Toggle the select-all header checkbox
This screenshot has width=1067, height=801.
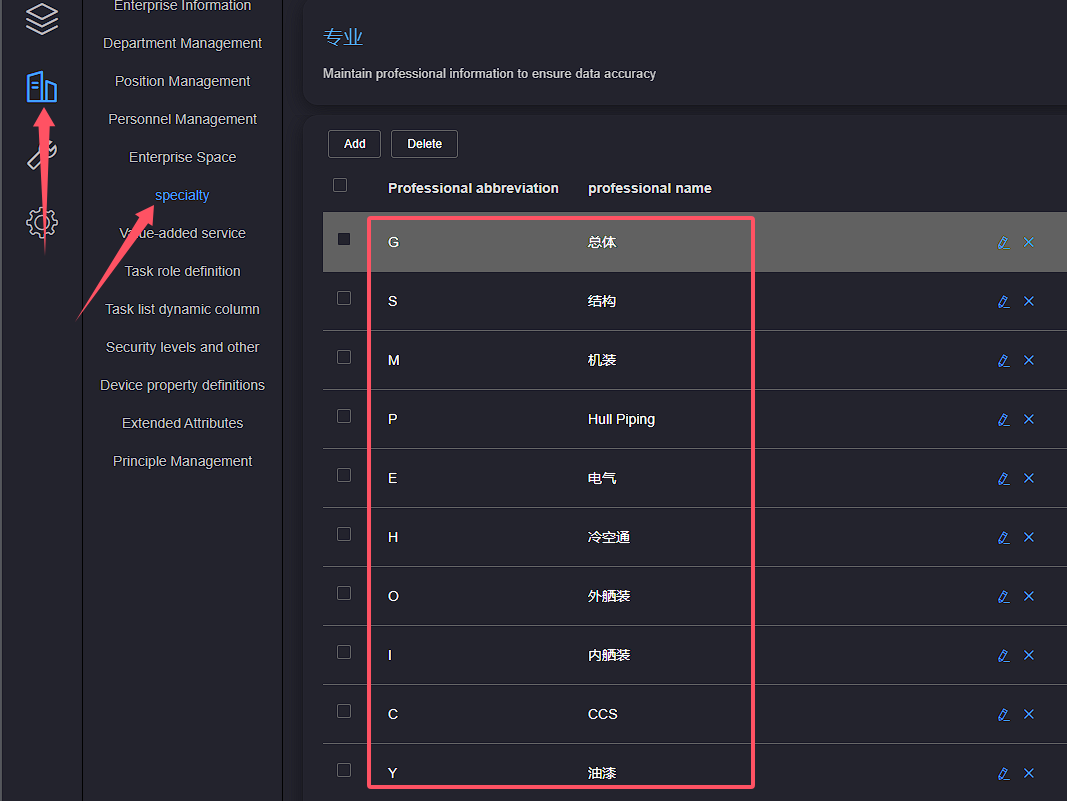pyautogui.click(x=340, y=185)
